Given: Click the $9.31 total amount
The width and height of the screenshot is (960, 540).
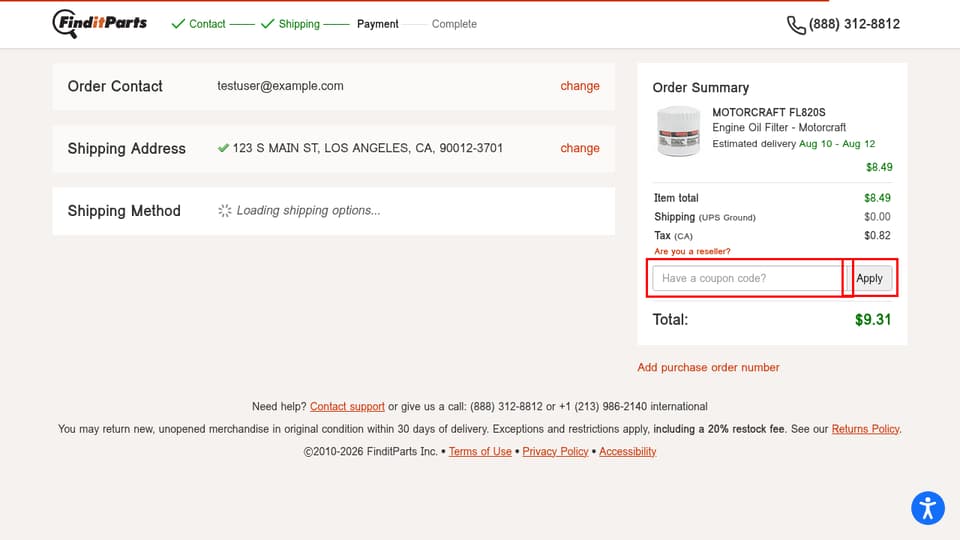Looking at the screenshot, I should (873, 320).
